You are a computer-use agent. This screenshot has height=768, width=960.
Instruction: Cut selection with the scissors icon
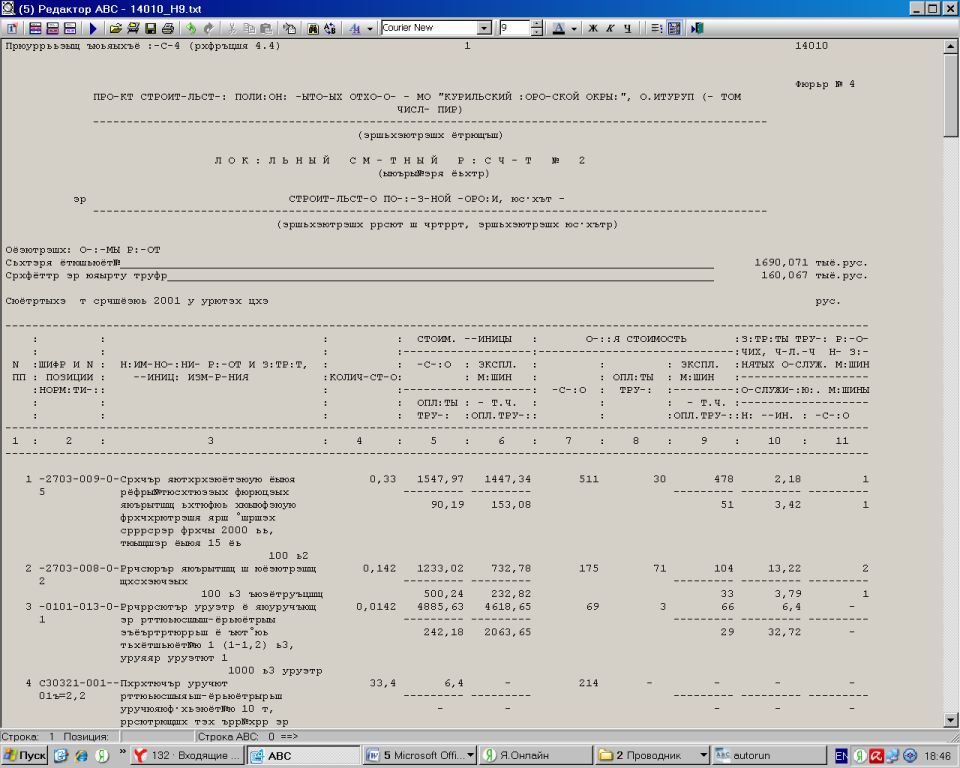[x=231, y=28]
